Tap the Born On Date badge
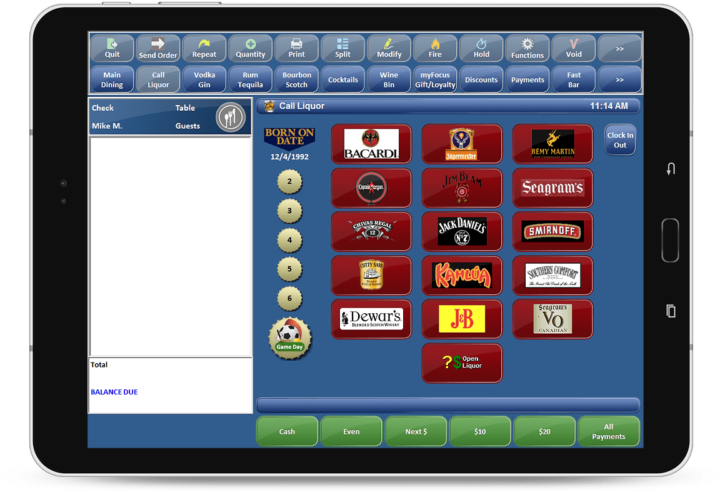The height and width of the screenshot is (492, 720). (x=289, y=139)
